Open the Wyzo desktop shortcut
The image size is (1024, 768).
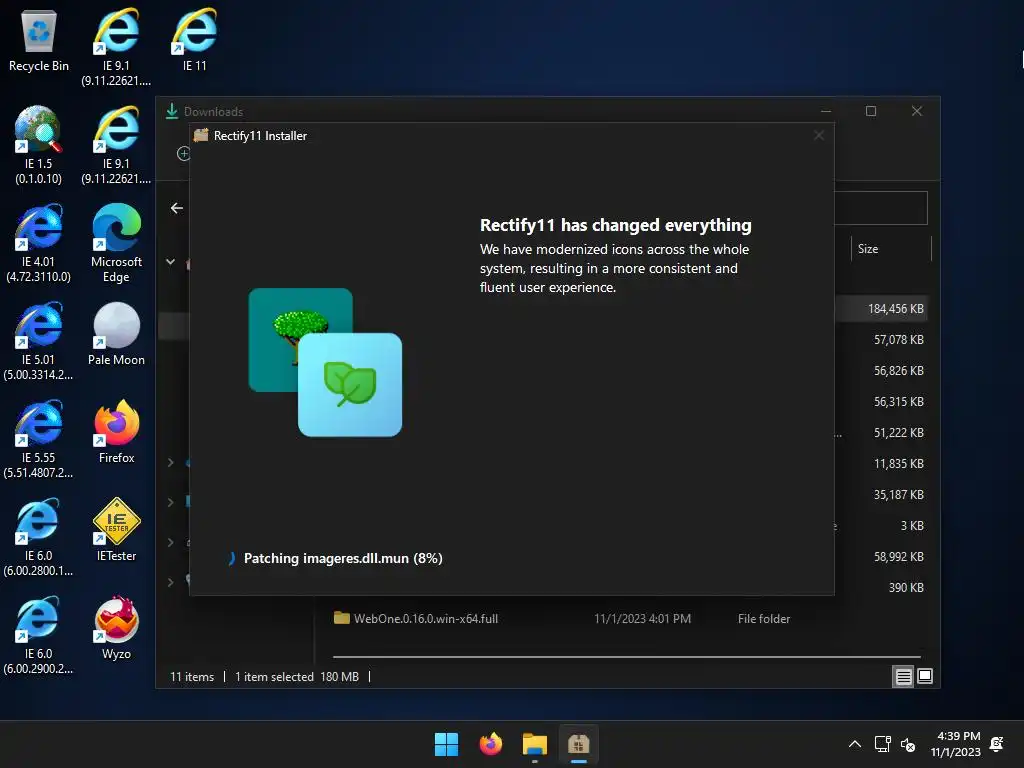tap(116, 628)
